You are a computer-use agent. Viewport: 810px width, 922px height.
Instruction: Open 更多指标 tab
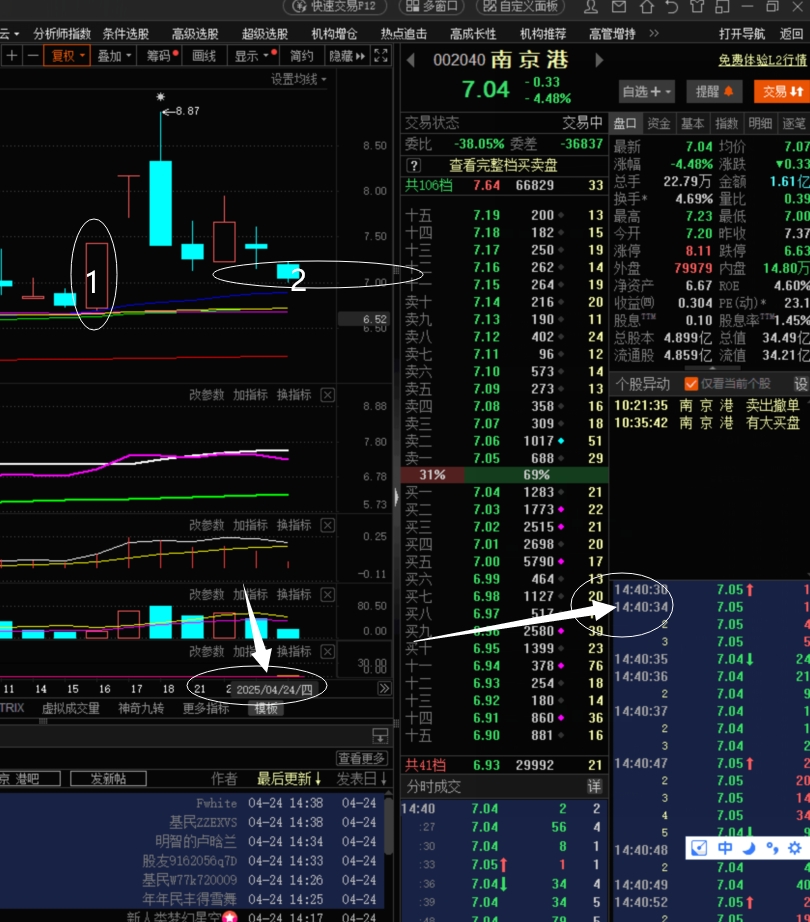point(206,708)
